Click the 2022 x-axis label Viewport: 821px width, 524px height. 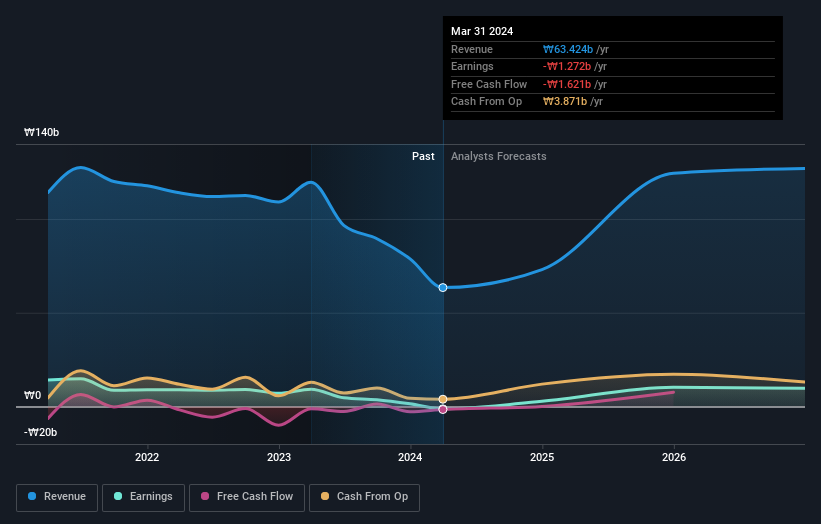[147, 458]
